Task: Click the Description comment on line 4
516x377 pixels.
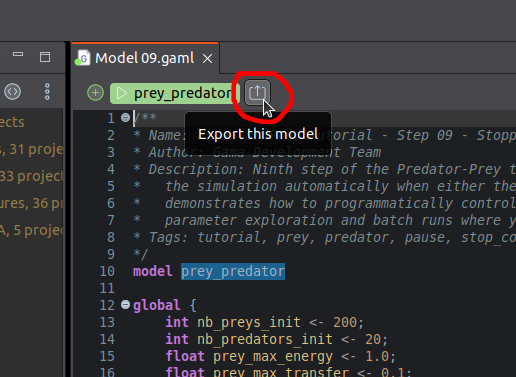Action: click(324, 169)
